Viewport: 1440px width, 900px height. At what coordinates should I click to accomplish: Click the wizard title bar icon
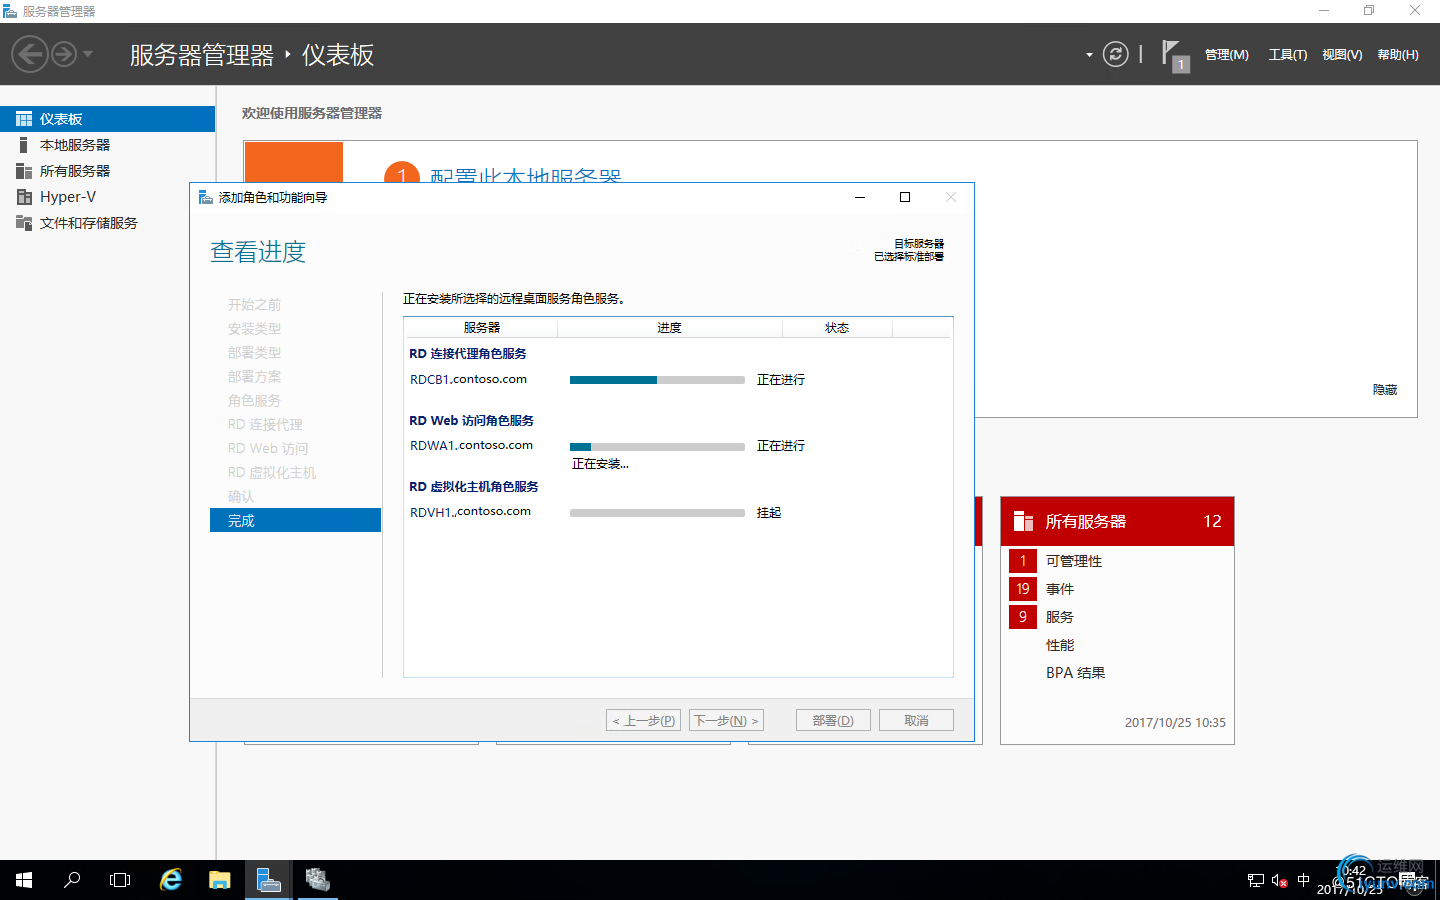pos(206,197)
